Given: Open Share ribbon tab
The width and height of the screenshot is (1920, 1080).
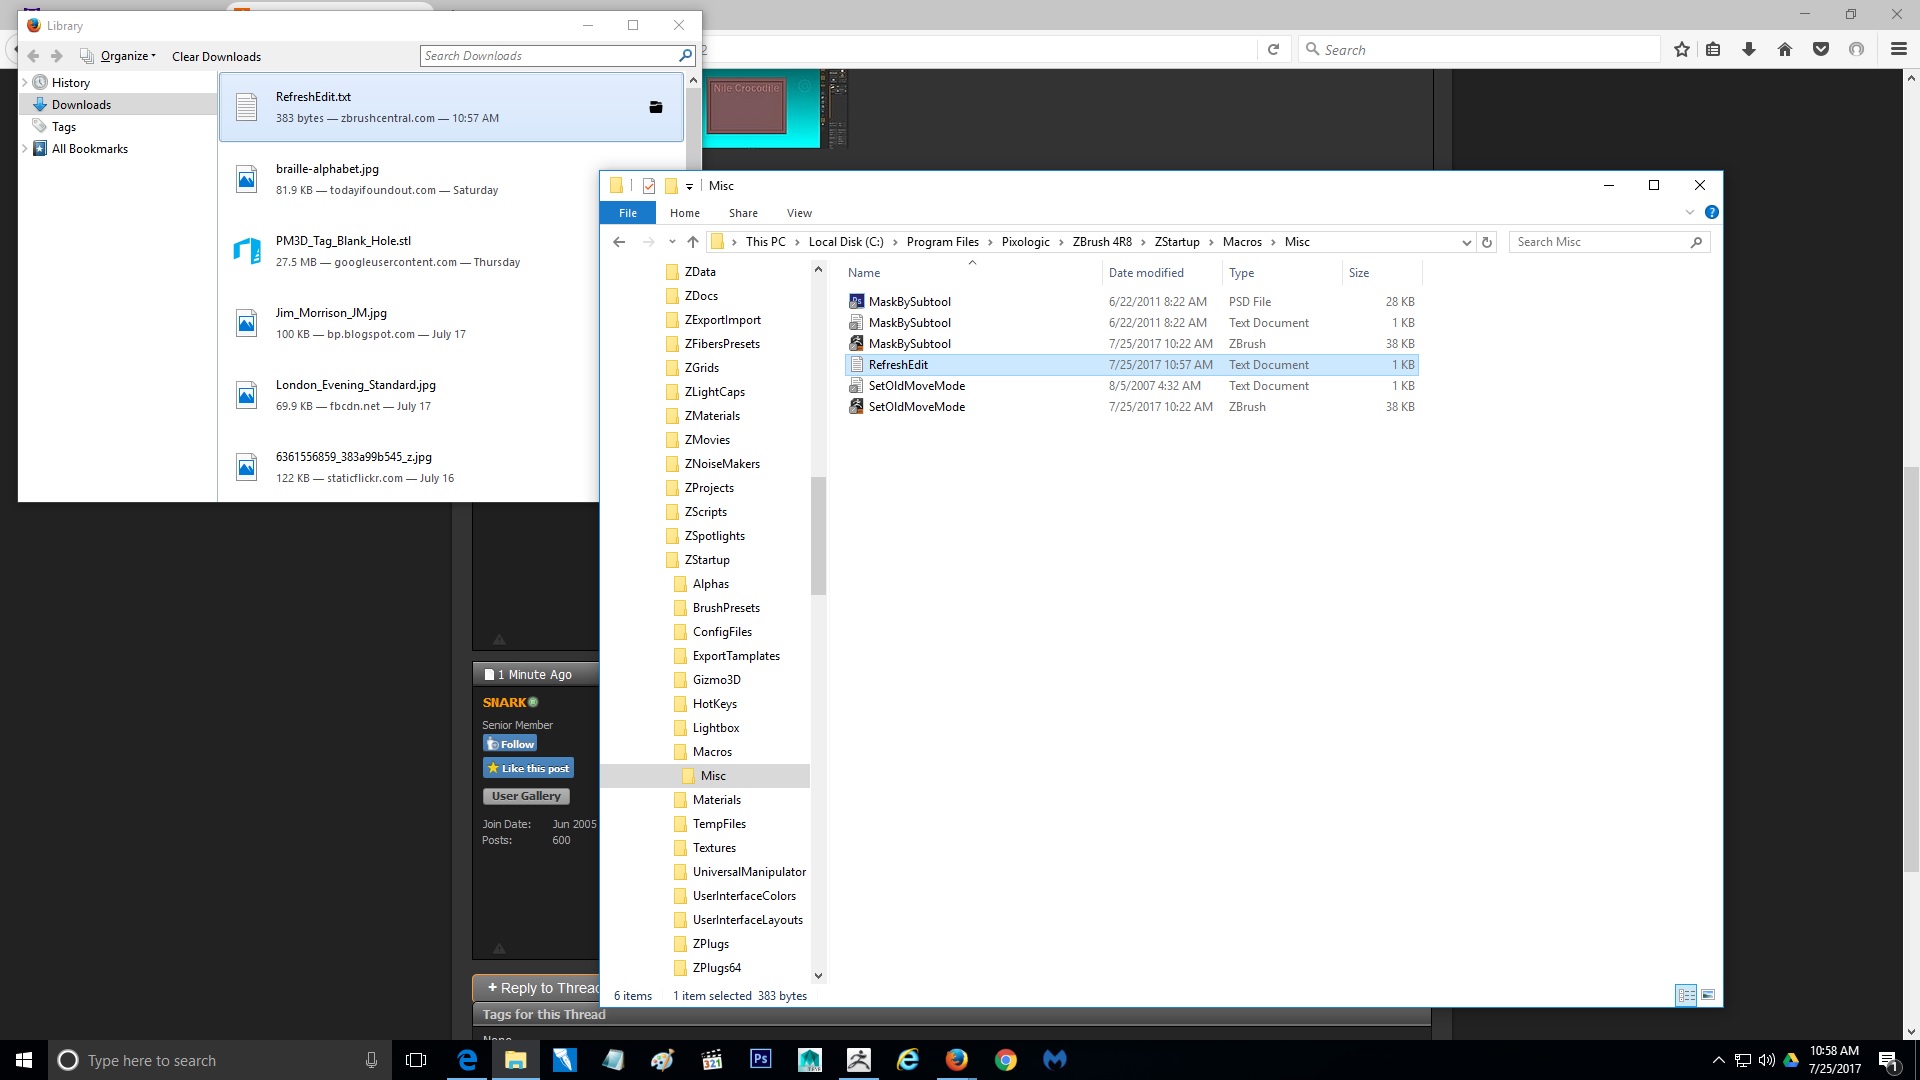Looking at the screenshot, I should tap(743, 213).
